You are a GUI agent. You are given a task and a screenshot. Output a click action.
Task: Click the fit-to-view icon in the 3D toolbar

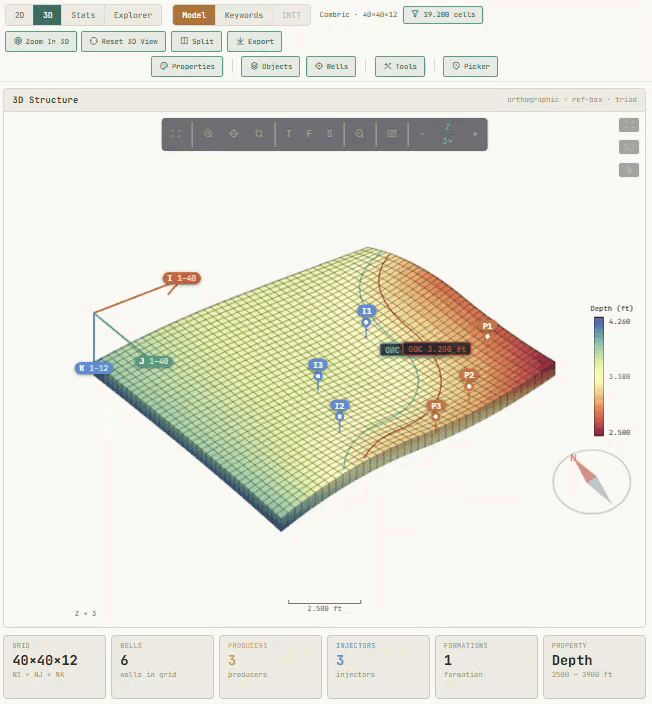pyautogui.click(x=176, y=134)
